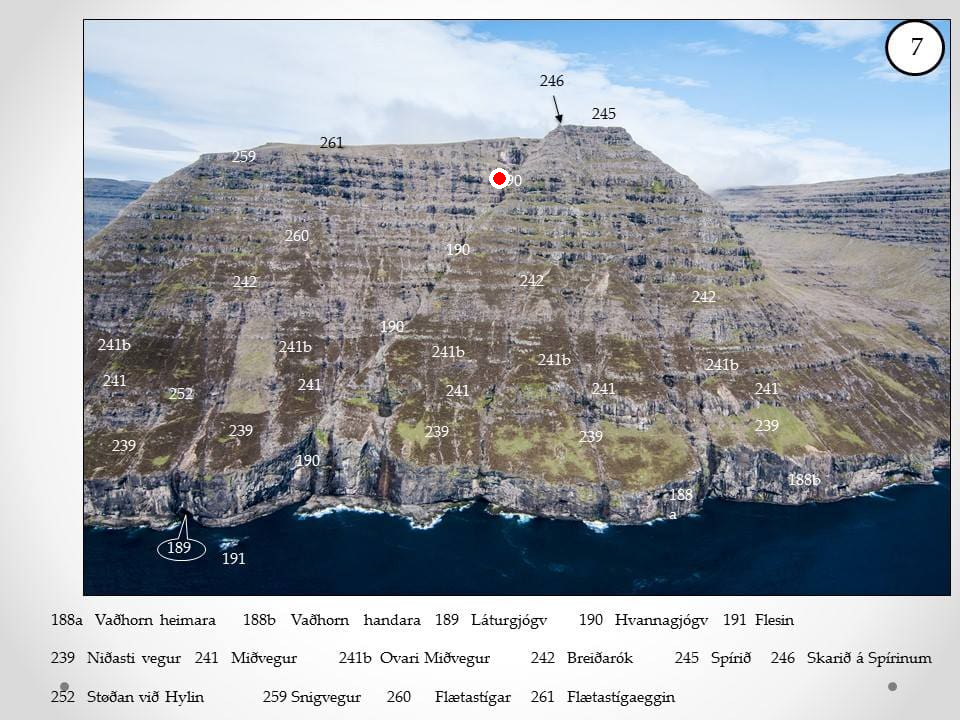Select "Skarið á Spírinum" in the legend
The image size is (960, 720).
coord(869,658)
